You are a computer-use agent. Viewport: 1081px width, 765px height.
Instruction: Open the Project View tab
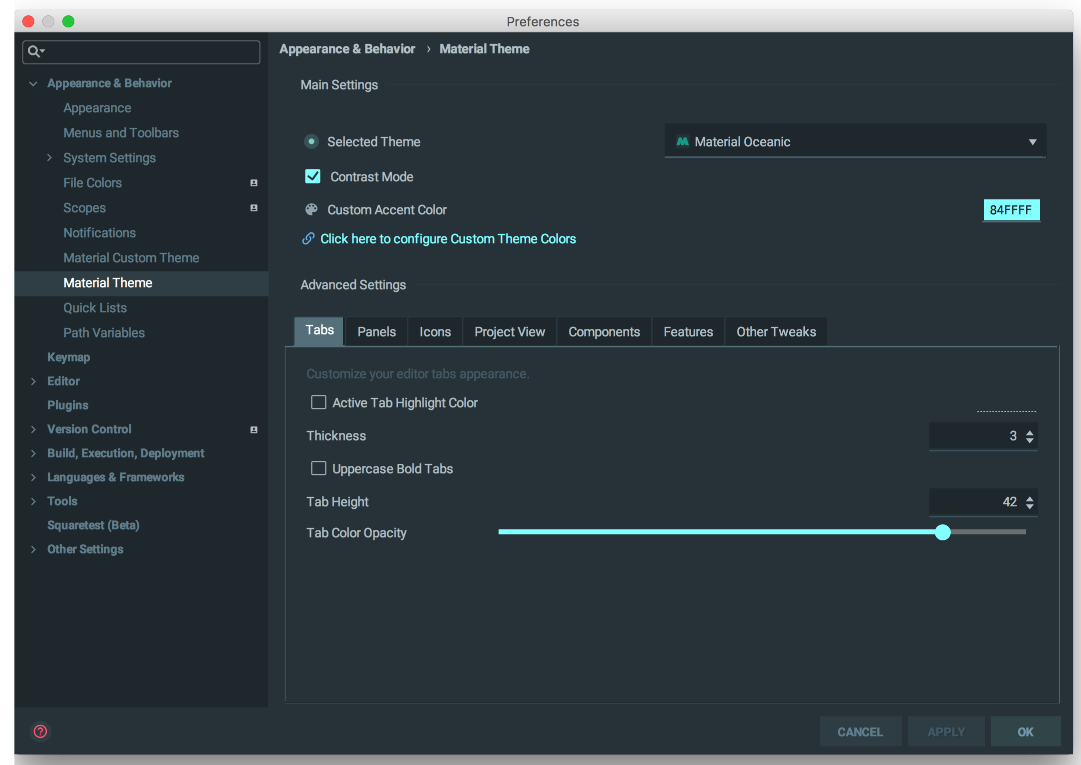pos(509,332)
